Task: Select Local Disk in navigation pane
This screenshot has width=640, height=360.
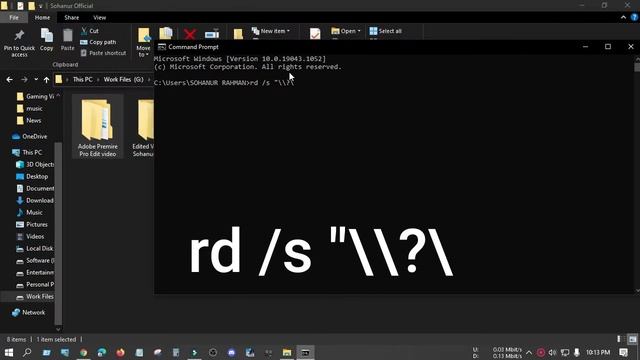Action: tap(39, 249)
